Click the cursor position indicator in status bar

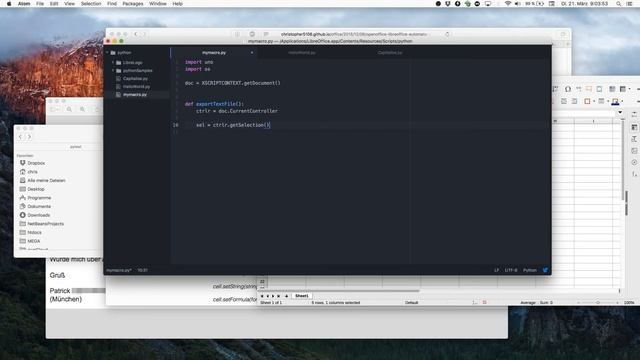[x=142, y=270]
